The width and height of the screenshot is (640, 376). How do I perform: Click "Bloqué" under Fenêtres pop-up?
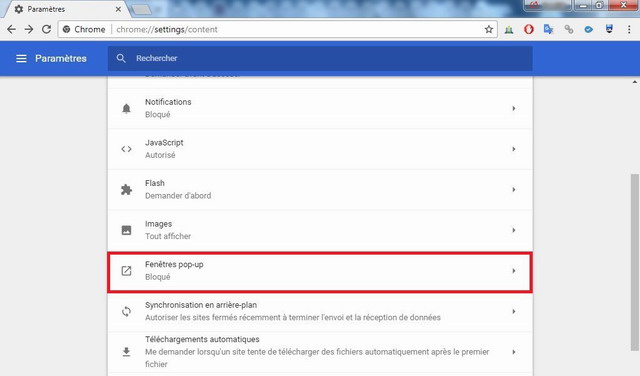[158, 277]
